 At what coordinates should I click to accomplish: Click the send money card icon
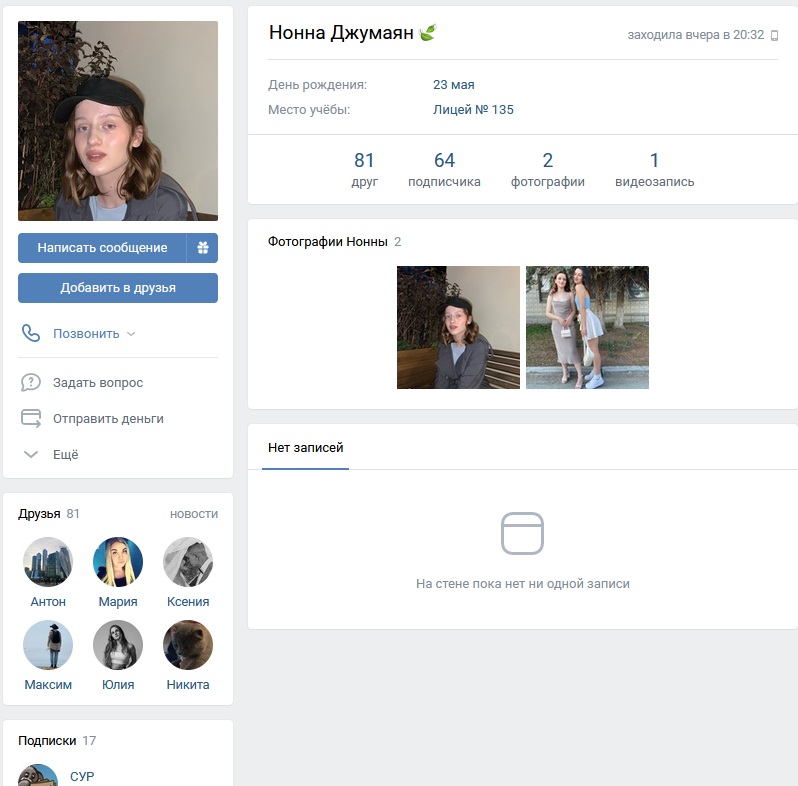tap(31, 418)
